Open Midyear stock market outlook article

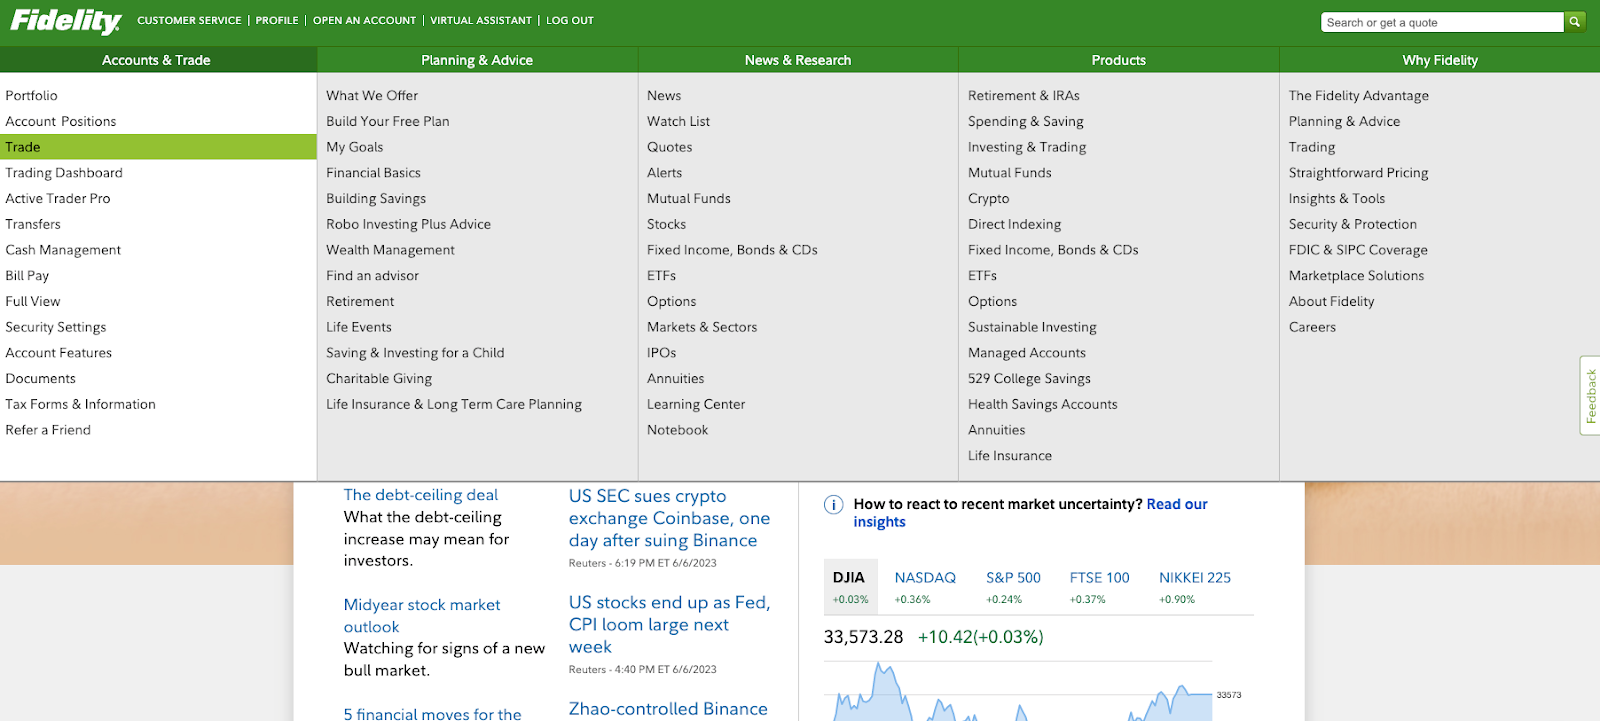(x=422, y=616)
